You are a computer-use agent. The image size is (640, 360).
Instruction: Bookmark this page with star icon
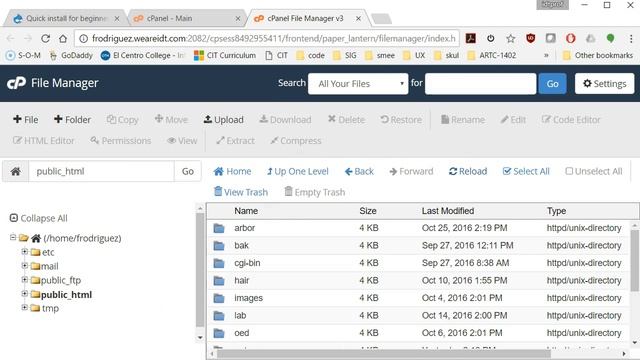[510, 38]
